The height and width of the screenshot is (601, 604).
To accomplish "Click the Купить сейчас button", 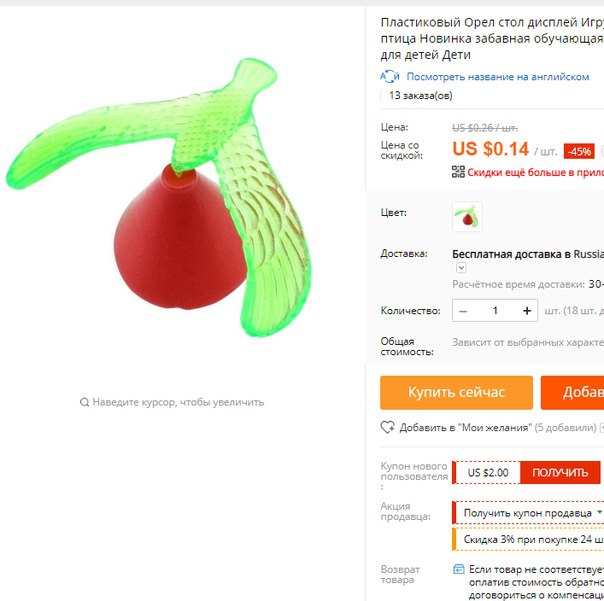I will 456,393.
